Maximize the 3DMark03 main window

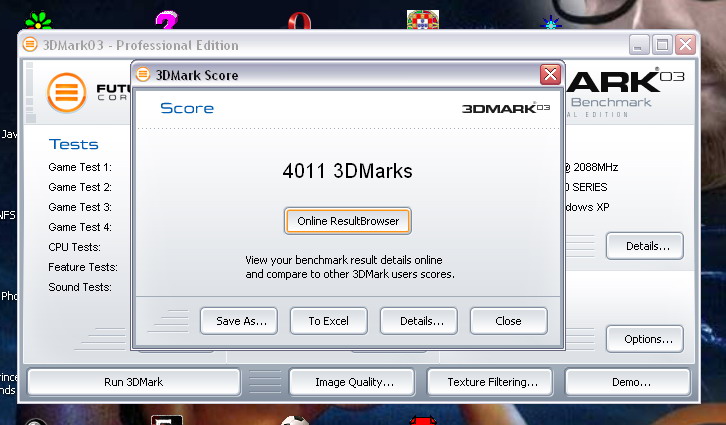663,45
